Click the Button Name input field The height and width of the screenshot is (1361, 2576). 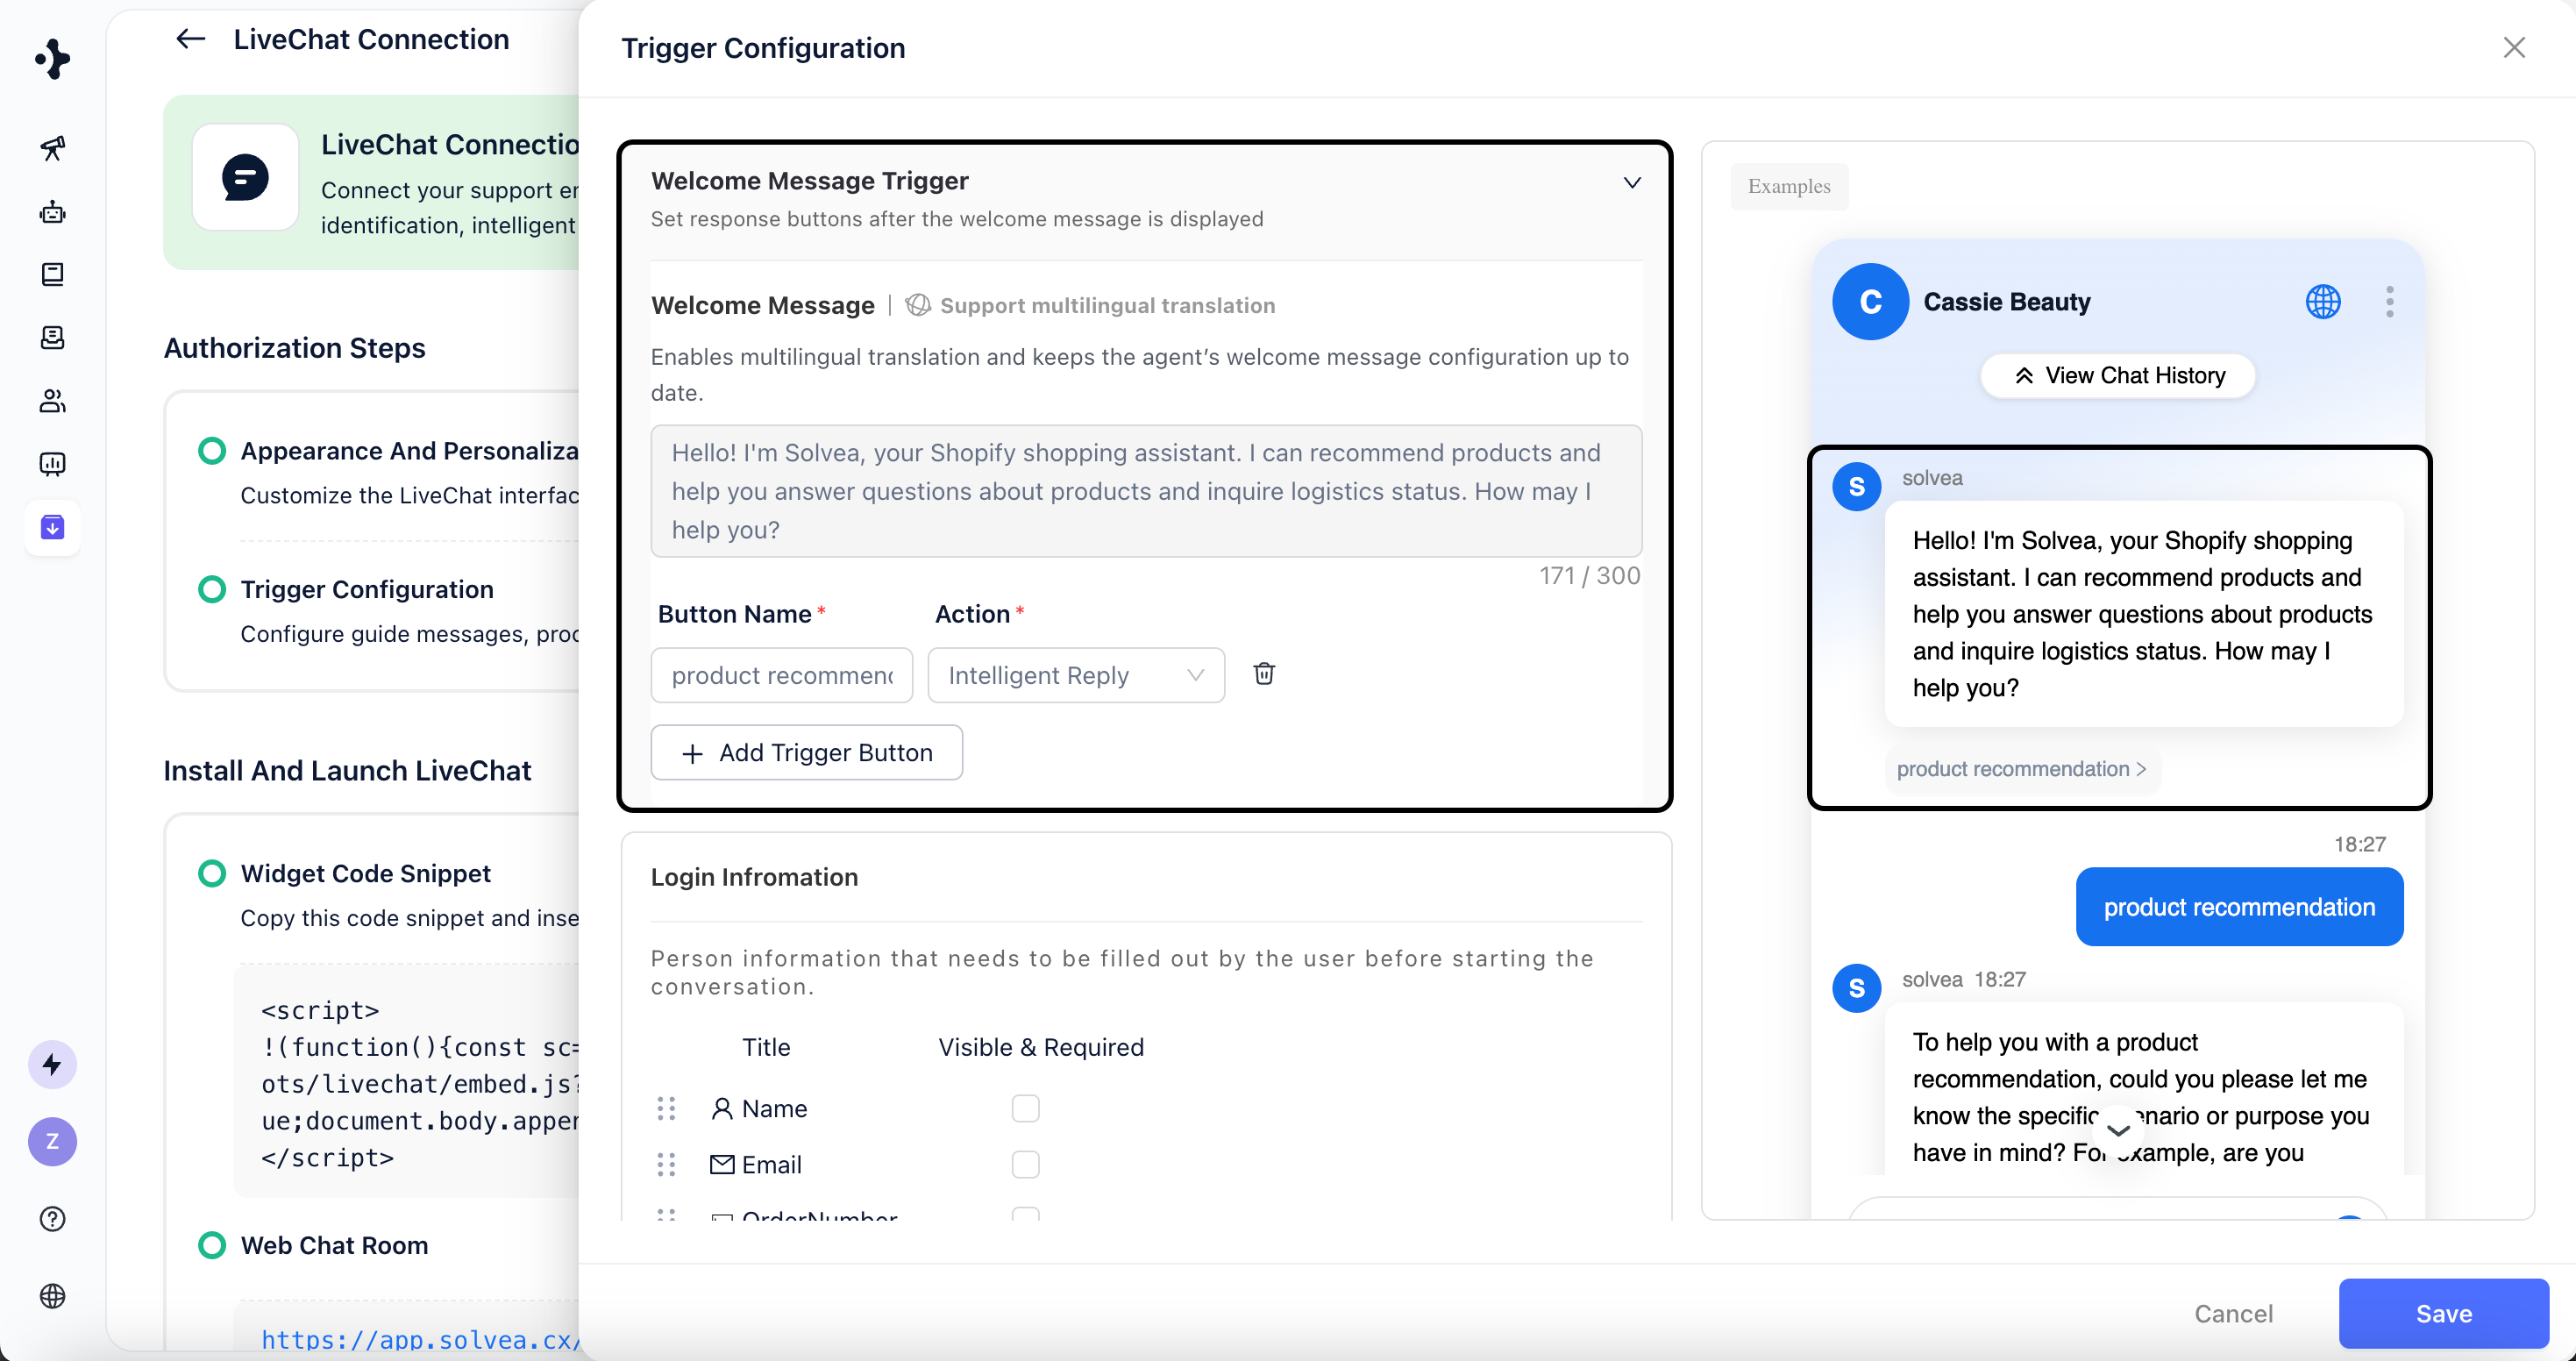pos(781,676)
